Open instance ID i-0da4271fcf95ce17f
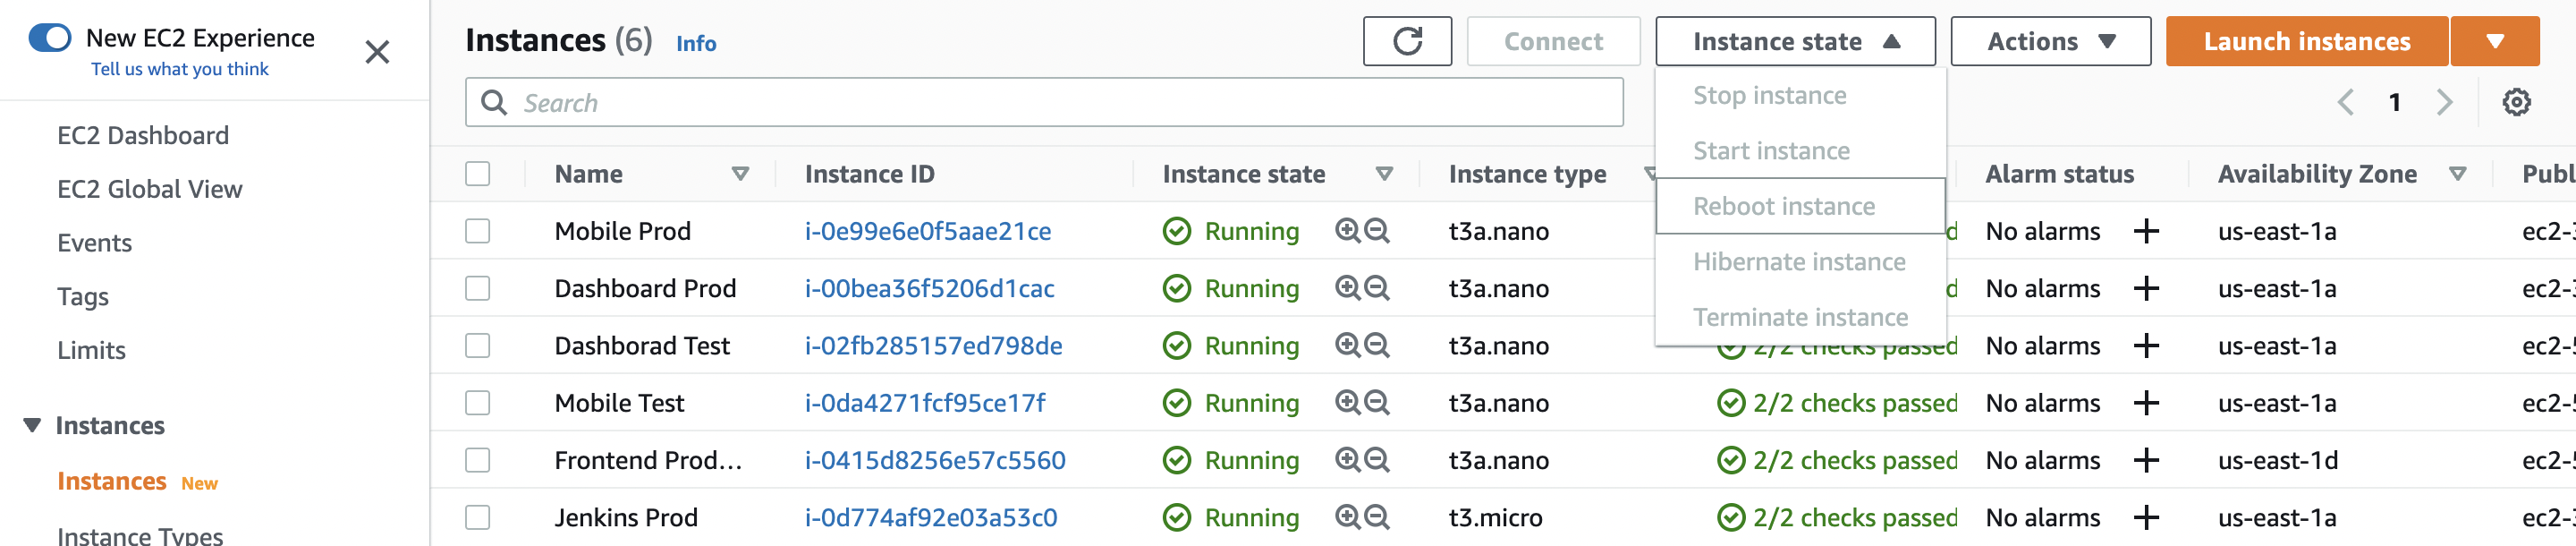The width and height of the screenshot is (2576, 546). [x=925, y=402]
